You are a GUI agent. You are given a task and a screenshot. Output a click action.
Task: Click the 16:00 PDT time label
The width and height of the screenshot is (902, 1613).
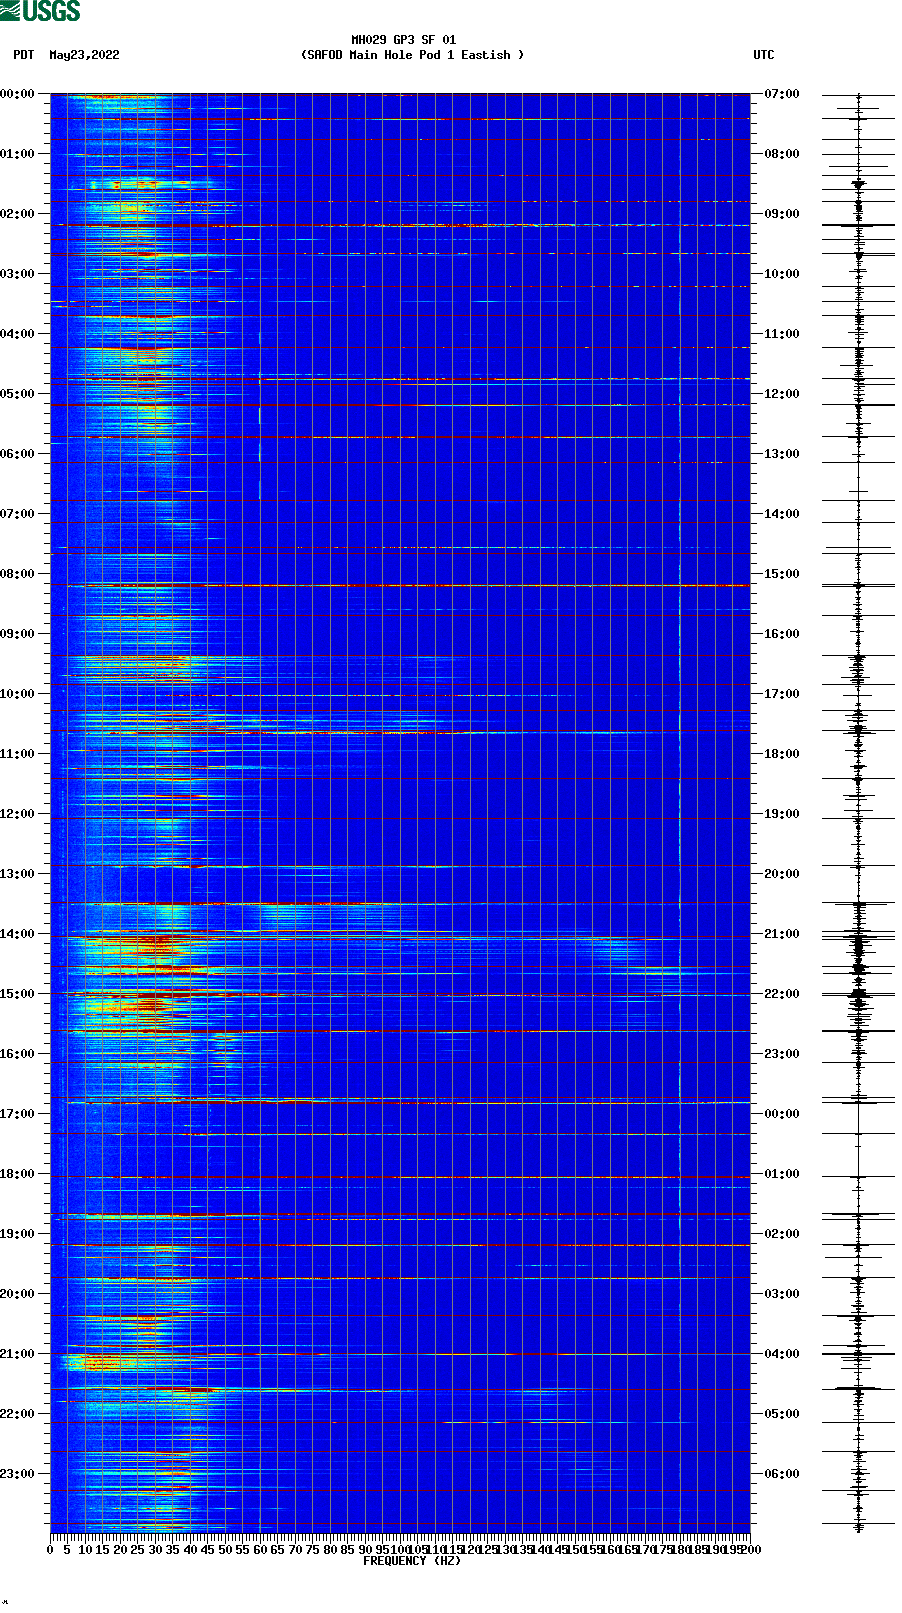click(x=17, y=1054)
